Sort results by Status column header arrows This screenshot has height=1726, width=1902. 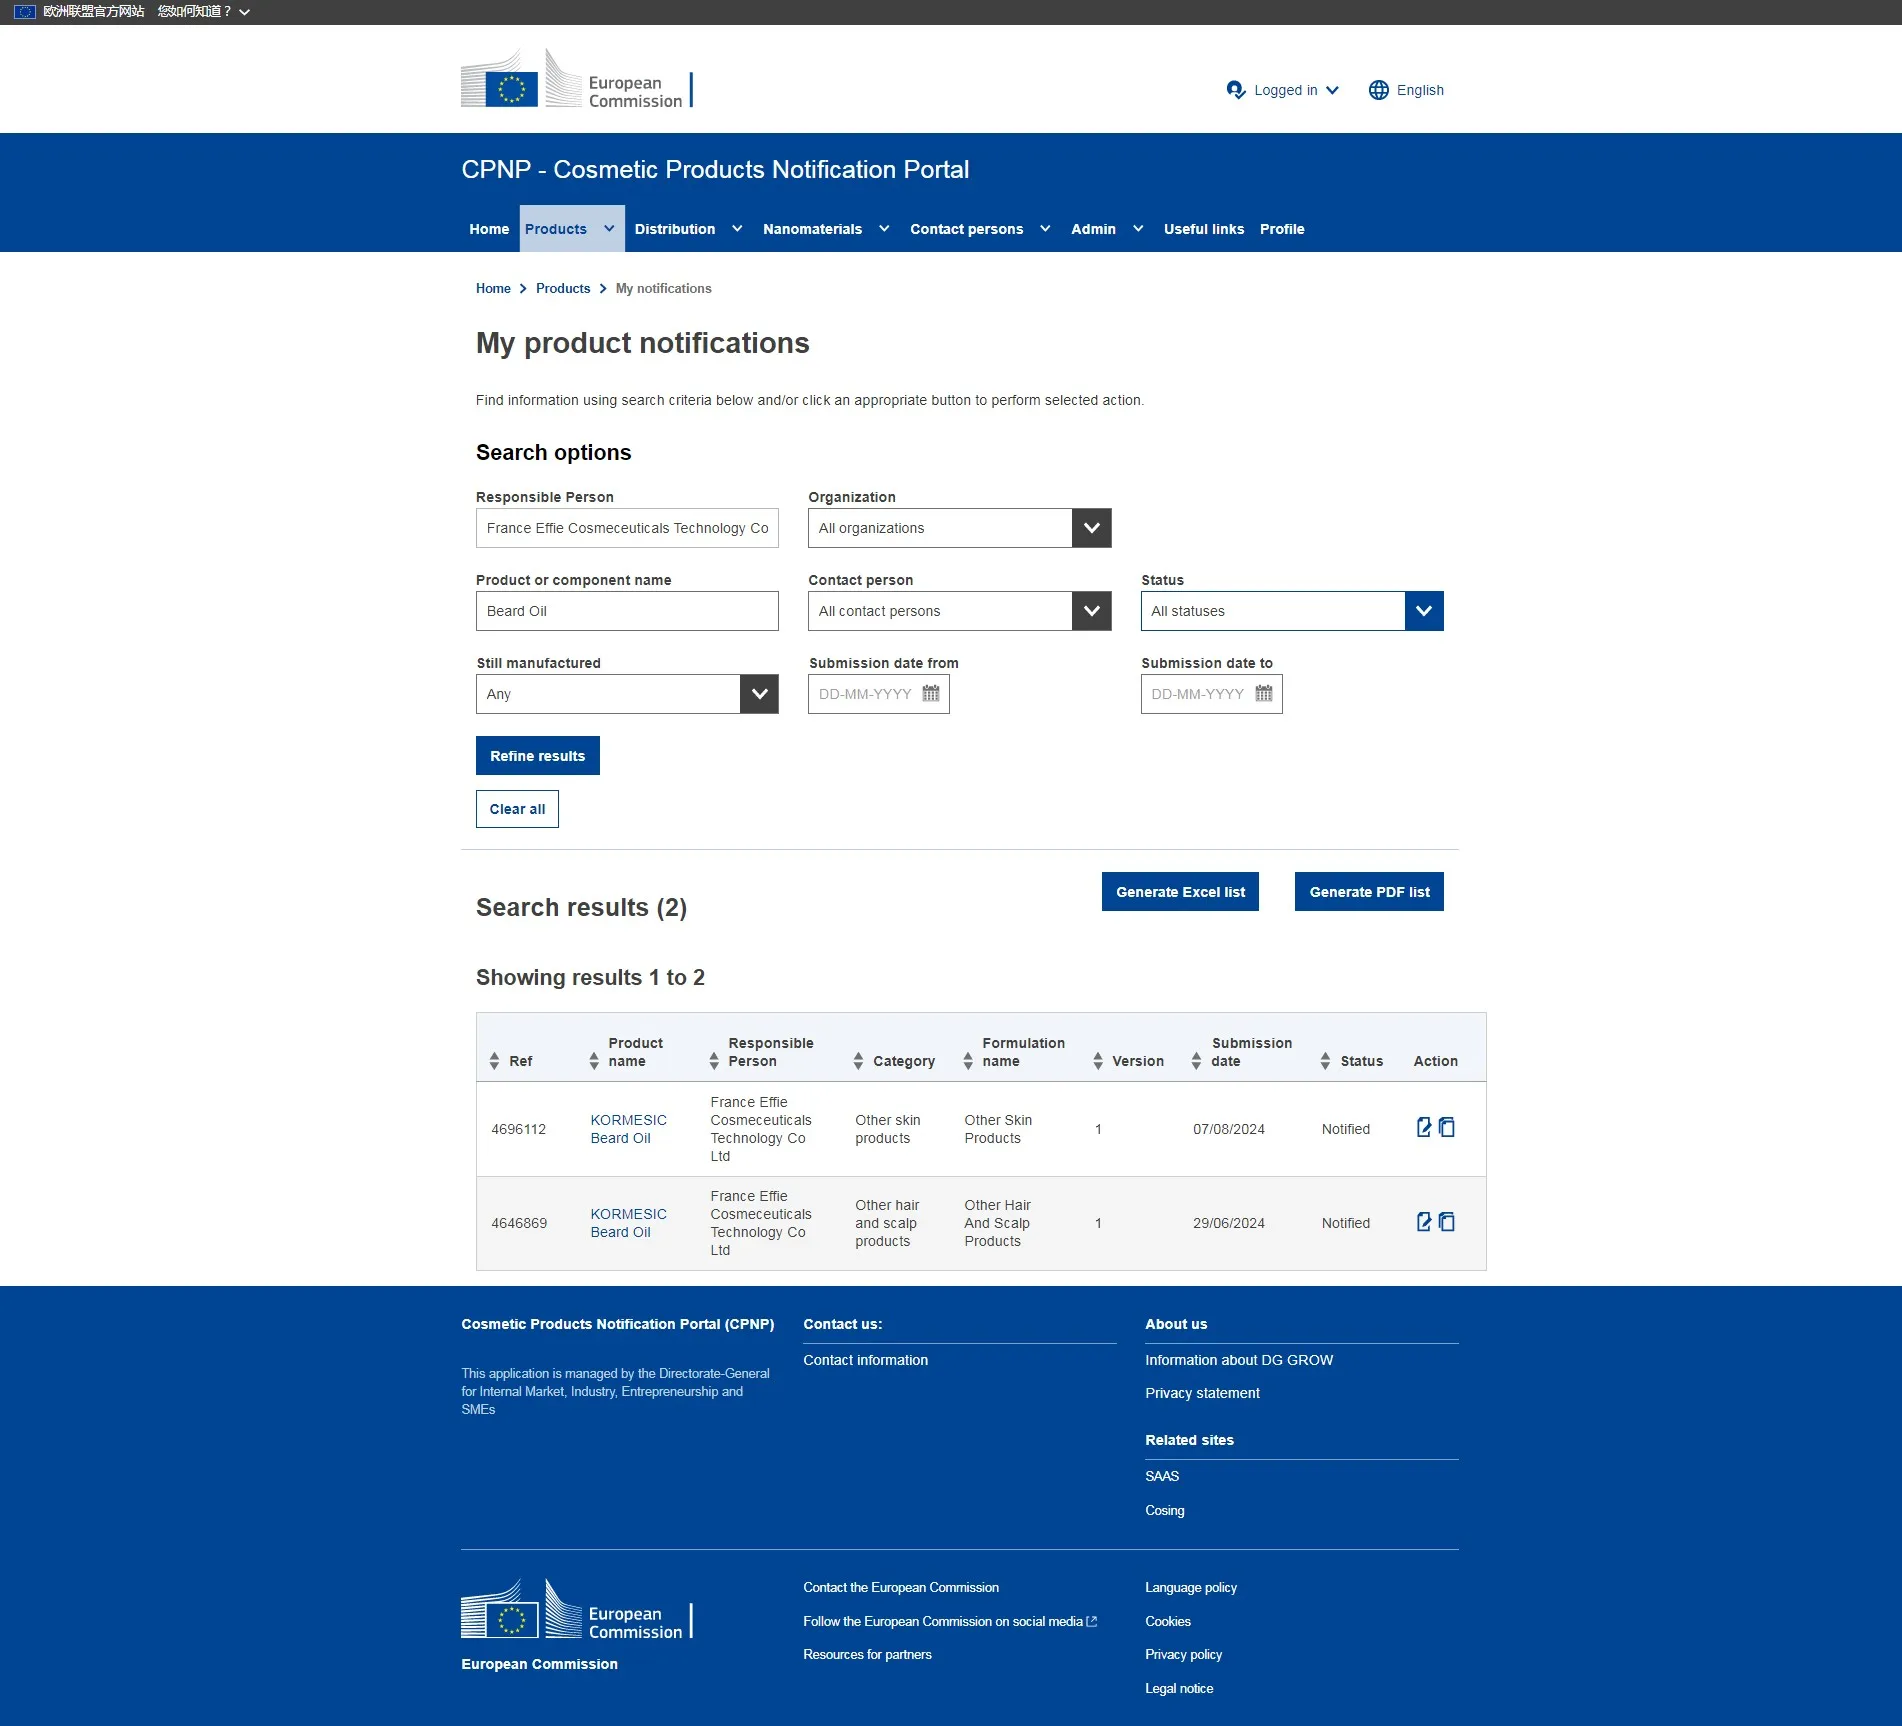1325,1061
